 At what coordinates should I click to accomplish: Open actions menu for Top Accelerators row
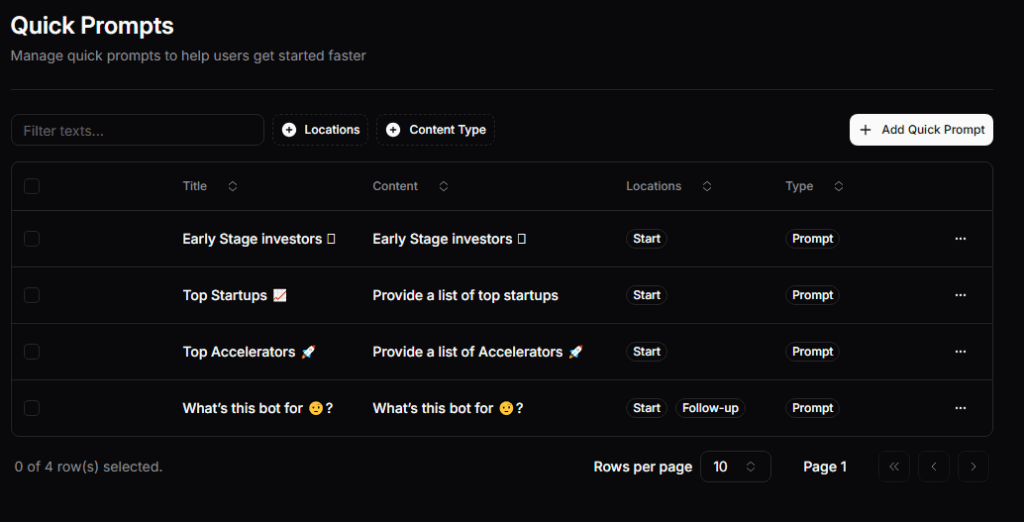(960, 352)
